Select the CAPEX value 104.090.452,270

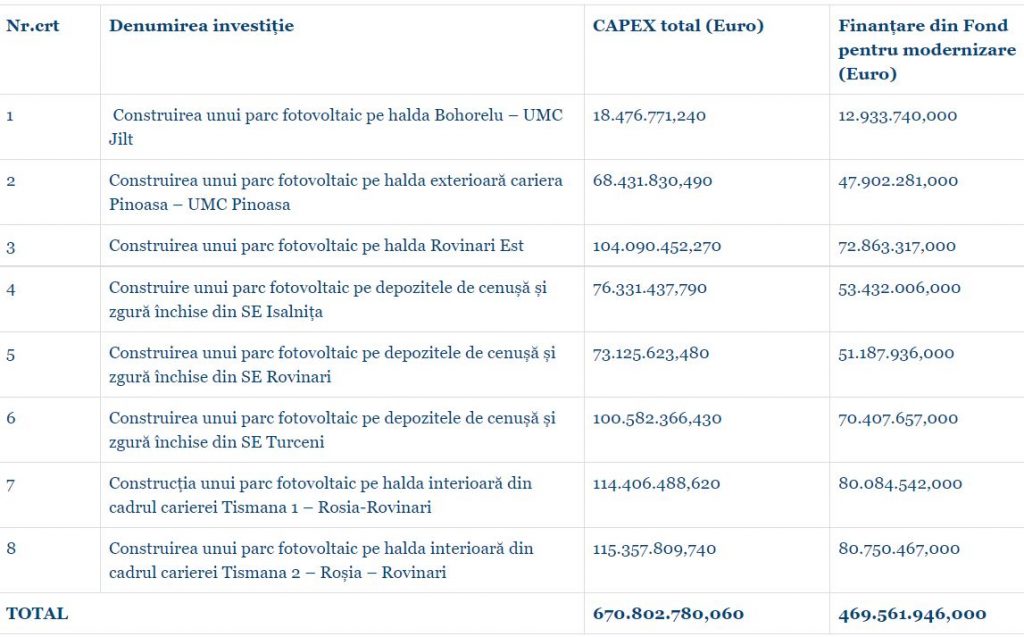(x=657, y=246)
